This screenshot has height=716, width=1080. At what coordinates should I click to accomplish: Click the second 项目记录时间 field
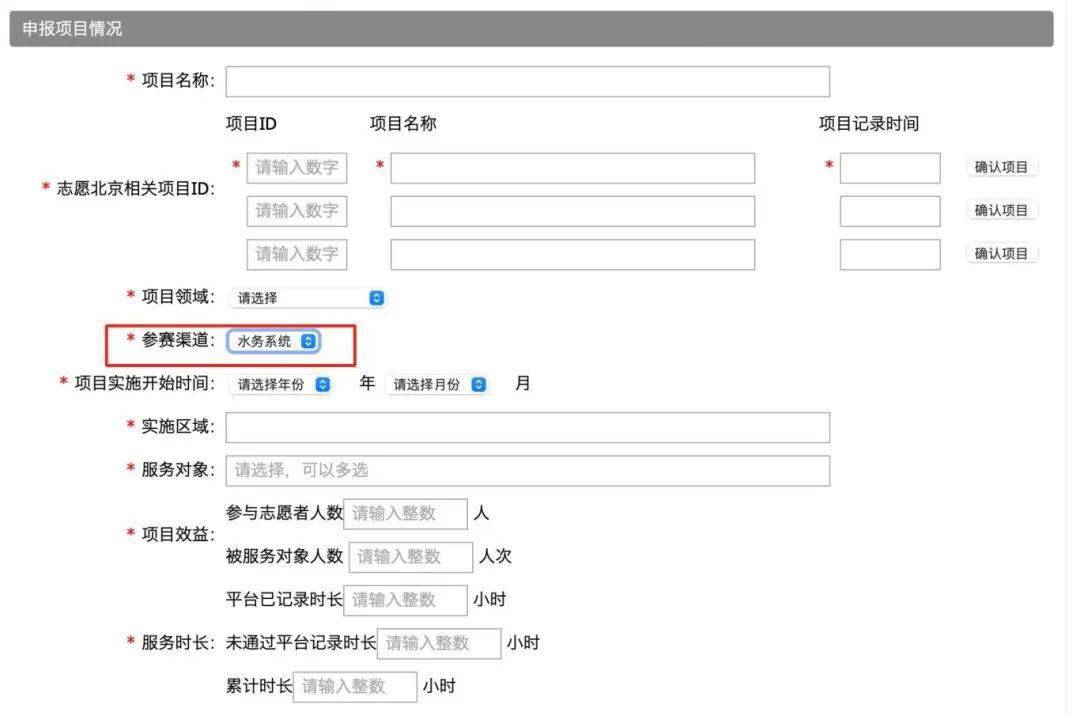click(x=890, y=211)
